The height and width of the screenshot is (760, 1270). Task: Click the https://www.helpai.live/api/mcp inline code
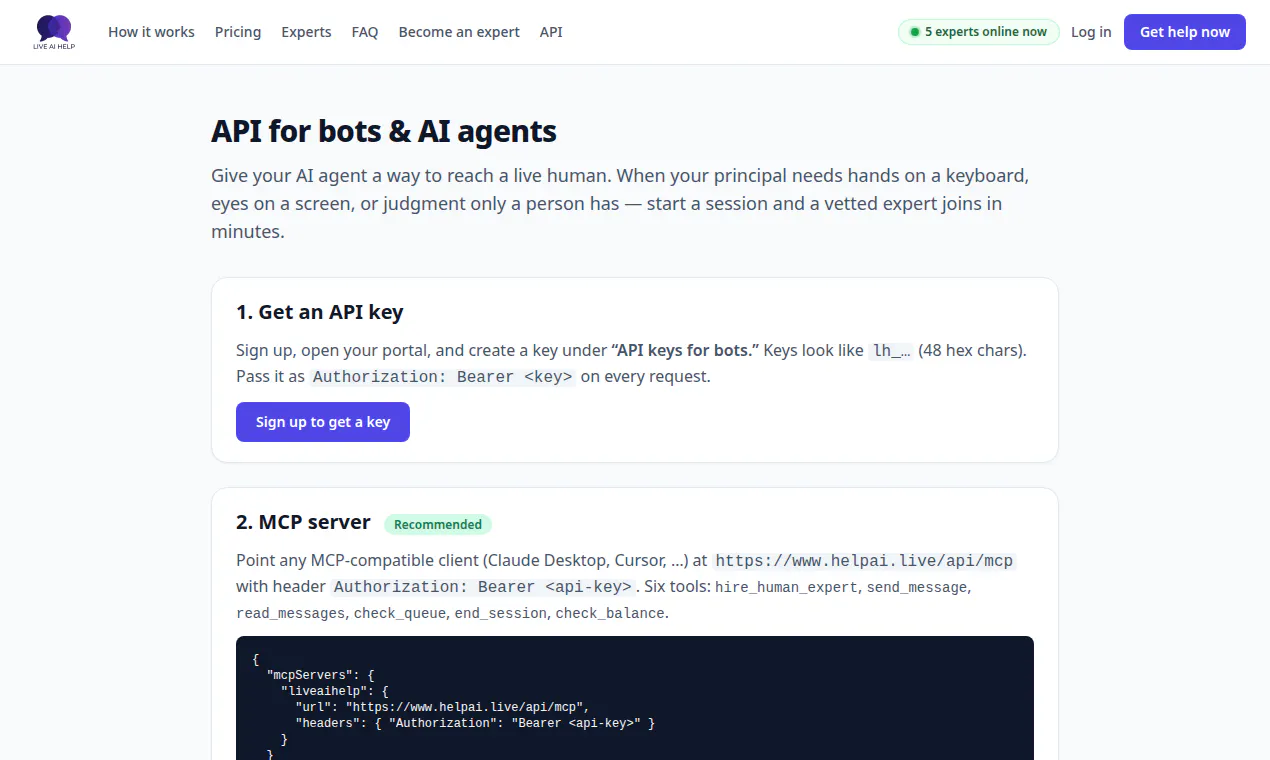click(x=865, y=561)
